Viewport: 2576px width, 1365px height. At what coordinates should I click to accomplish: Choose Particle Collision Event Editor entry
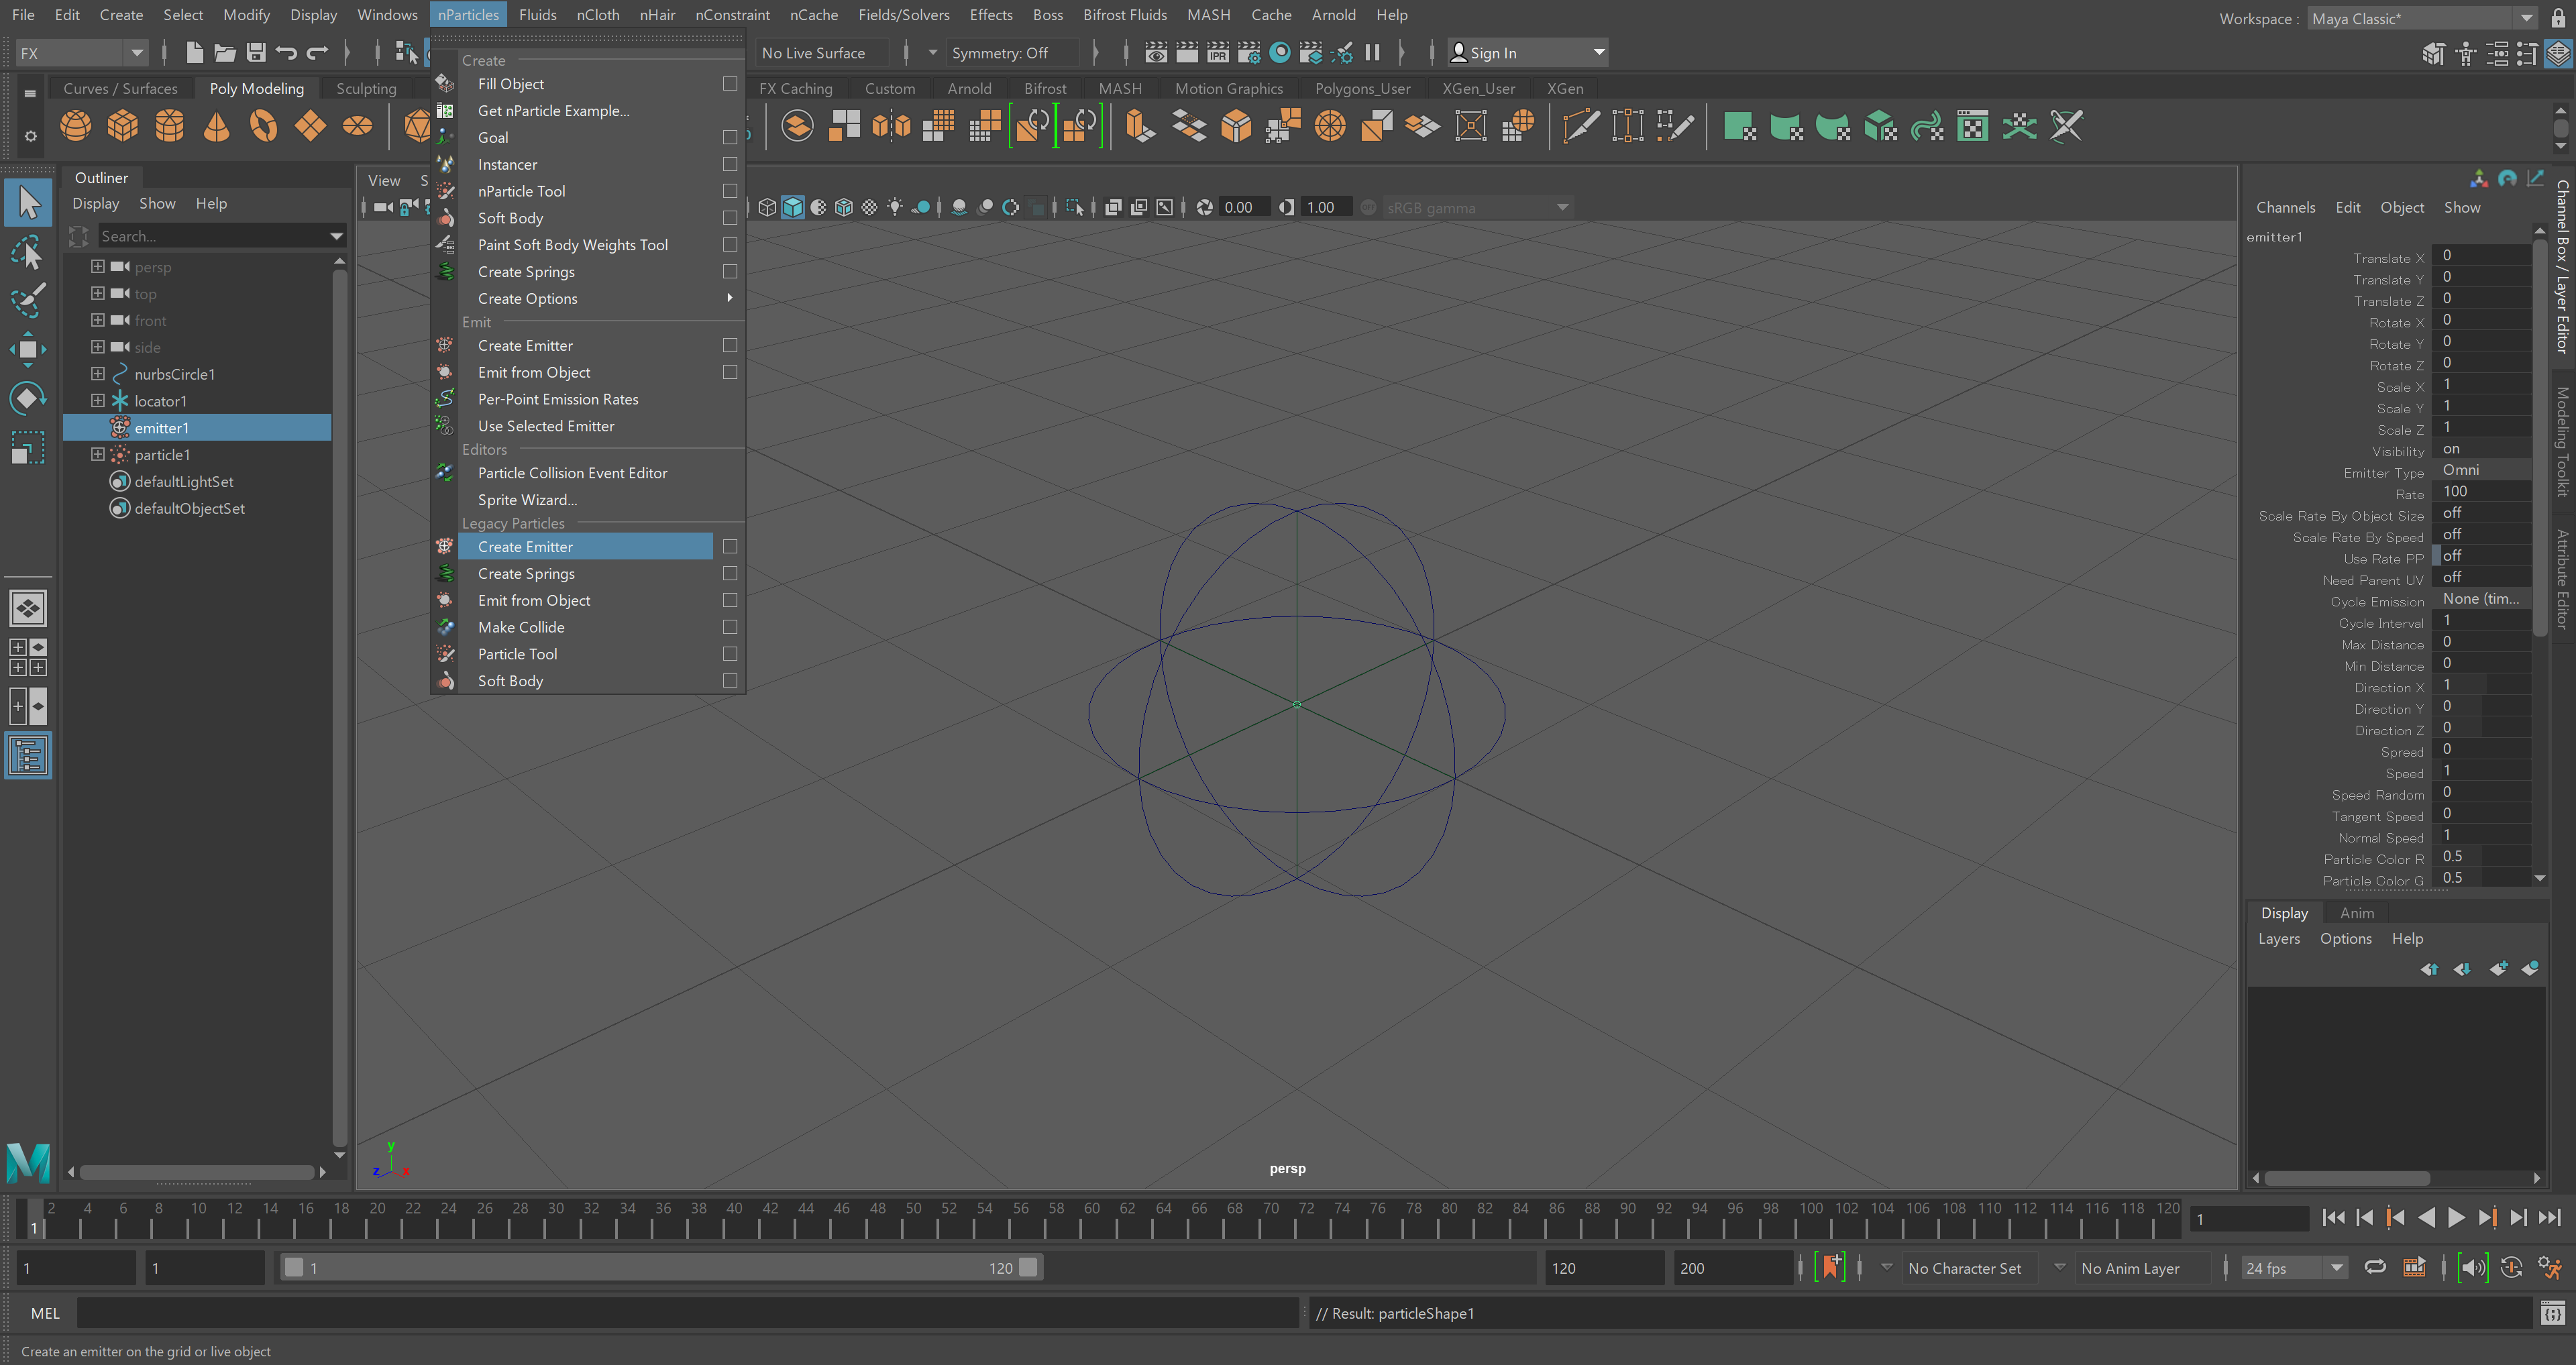572,473
